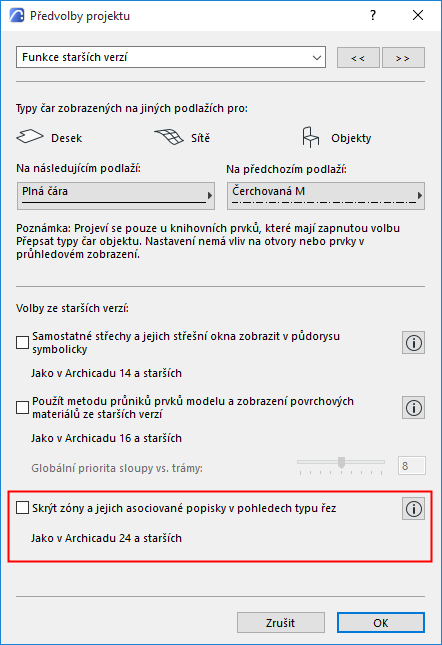Go to next preferences page >>
Viewport: 442px width, 645px height.
click(403, 58)
